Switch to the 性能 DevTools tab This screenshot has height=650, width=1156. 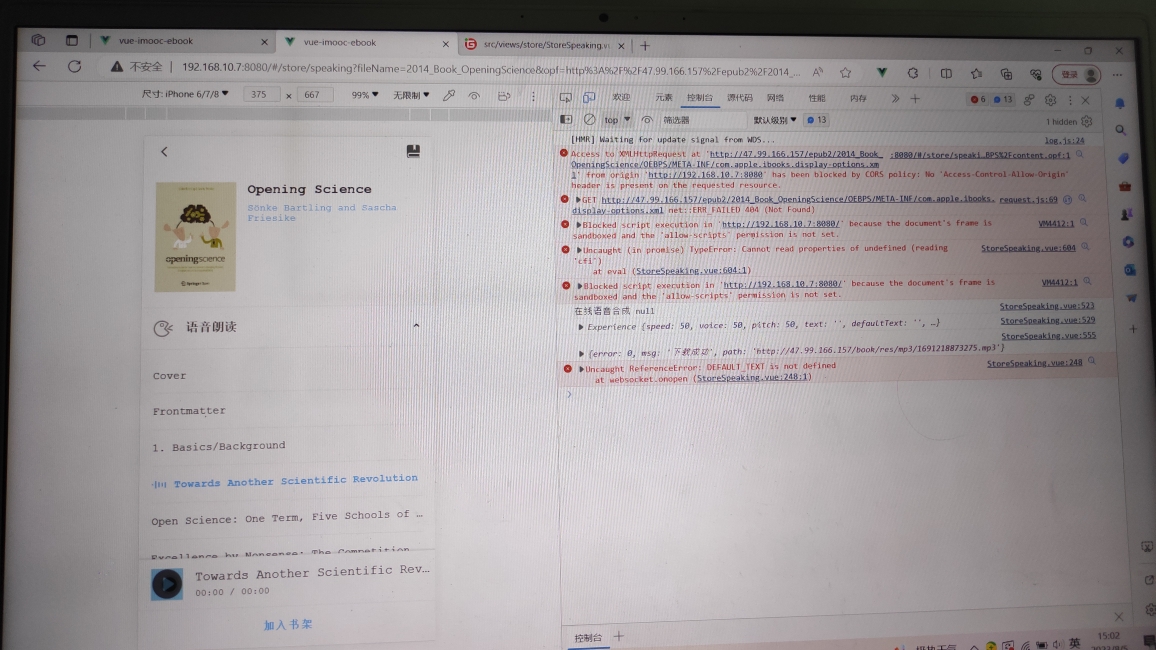point(816,98)
